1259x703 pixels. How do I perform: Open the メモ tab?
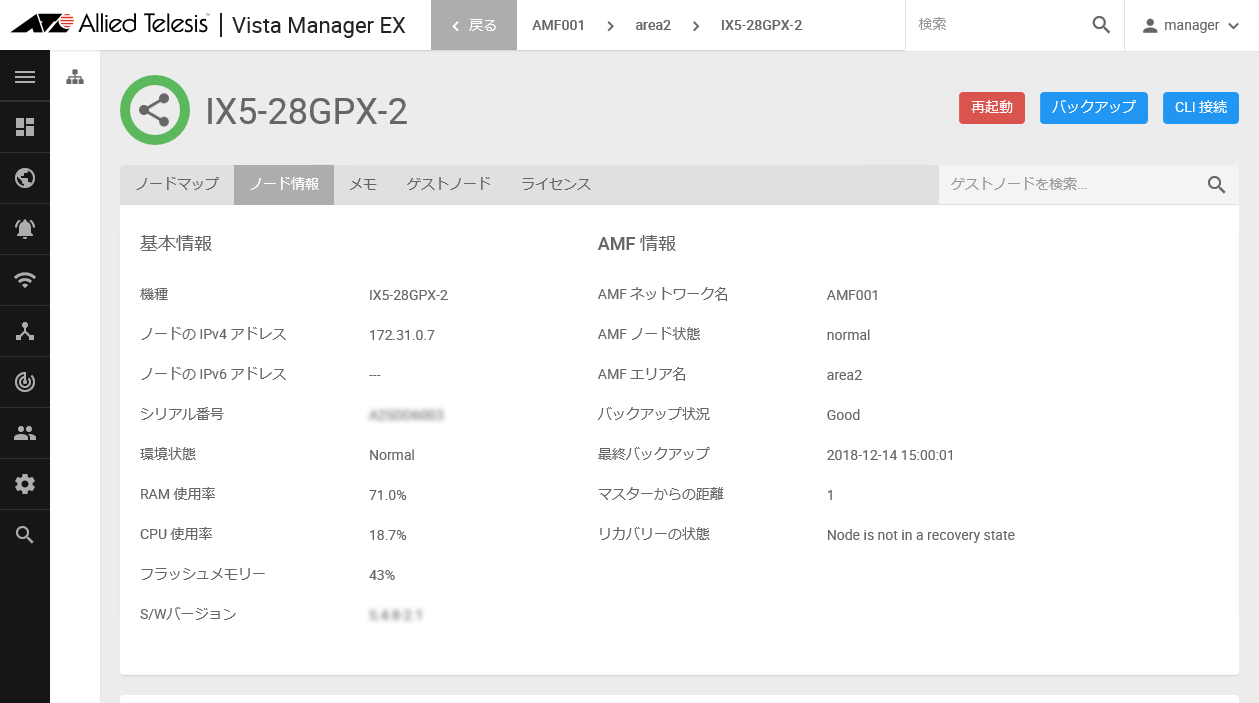pyautogui.click(x=363, y=184)
